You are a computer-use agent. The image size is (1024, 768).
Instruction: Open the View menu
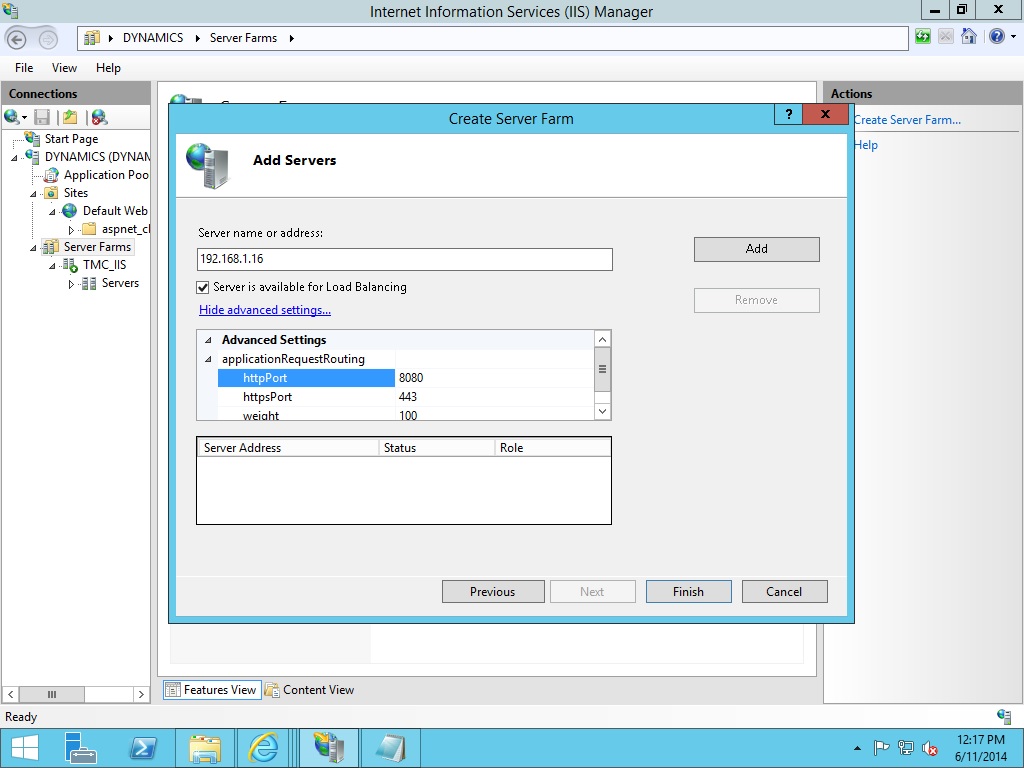64,68
